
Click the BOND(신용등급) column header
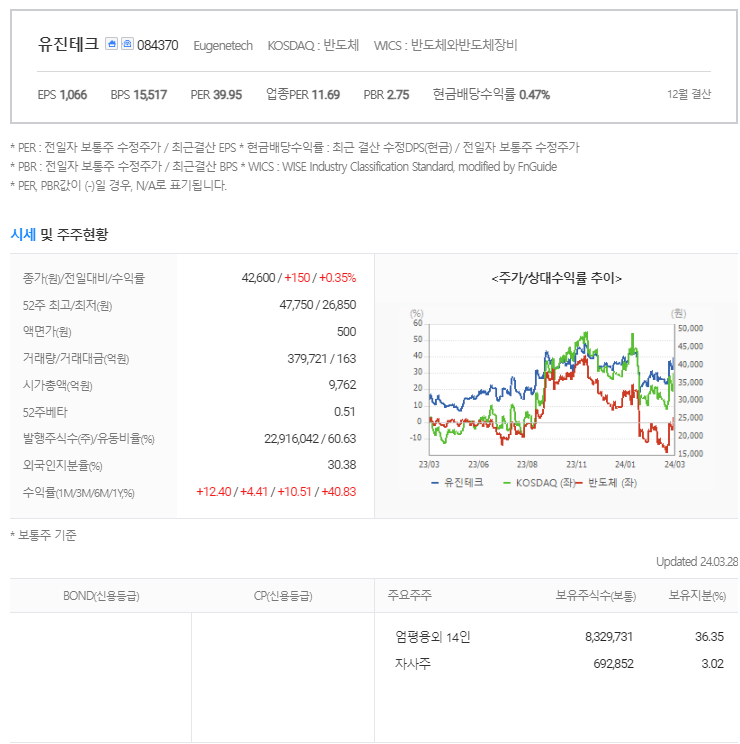(101, 596)
